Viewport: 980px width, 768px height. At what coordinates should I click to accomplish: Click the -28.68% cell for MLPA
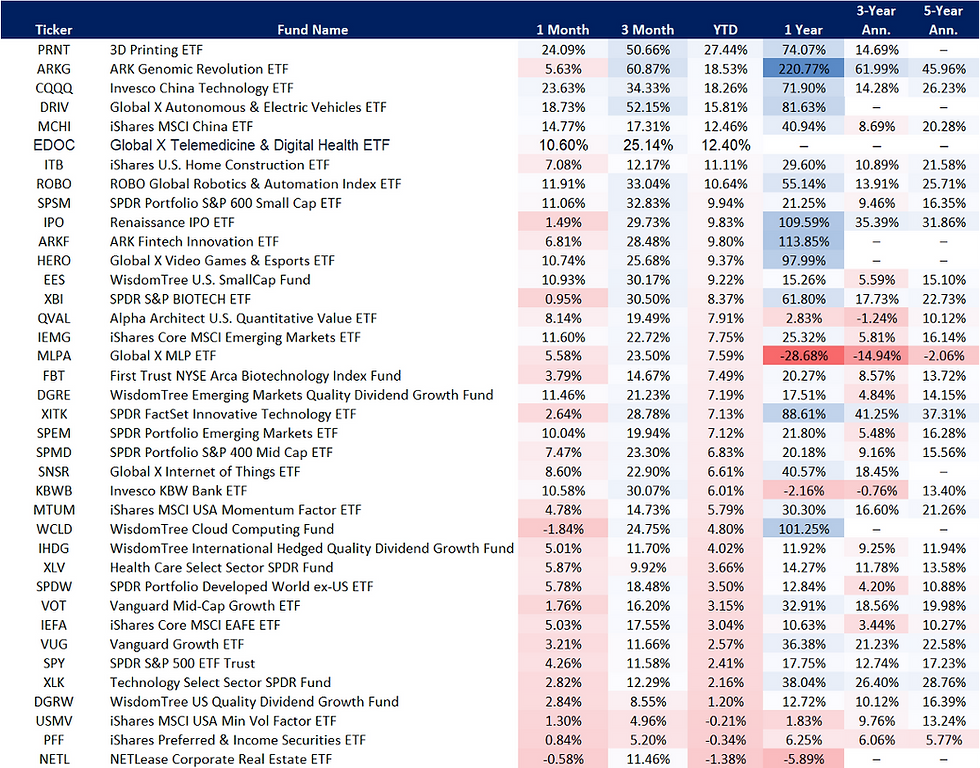[803, 356]
